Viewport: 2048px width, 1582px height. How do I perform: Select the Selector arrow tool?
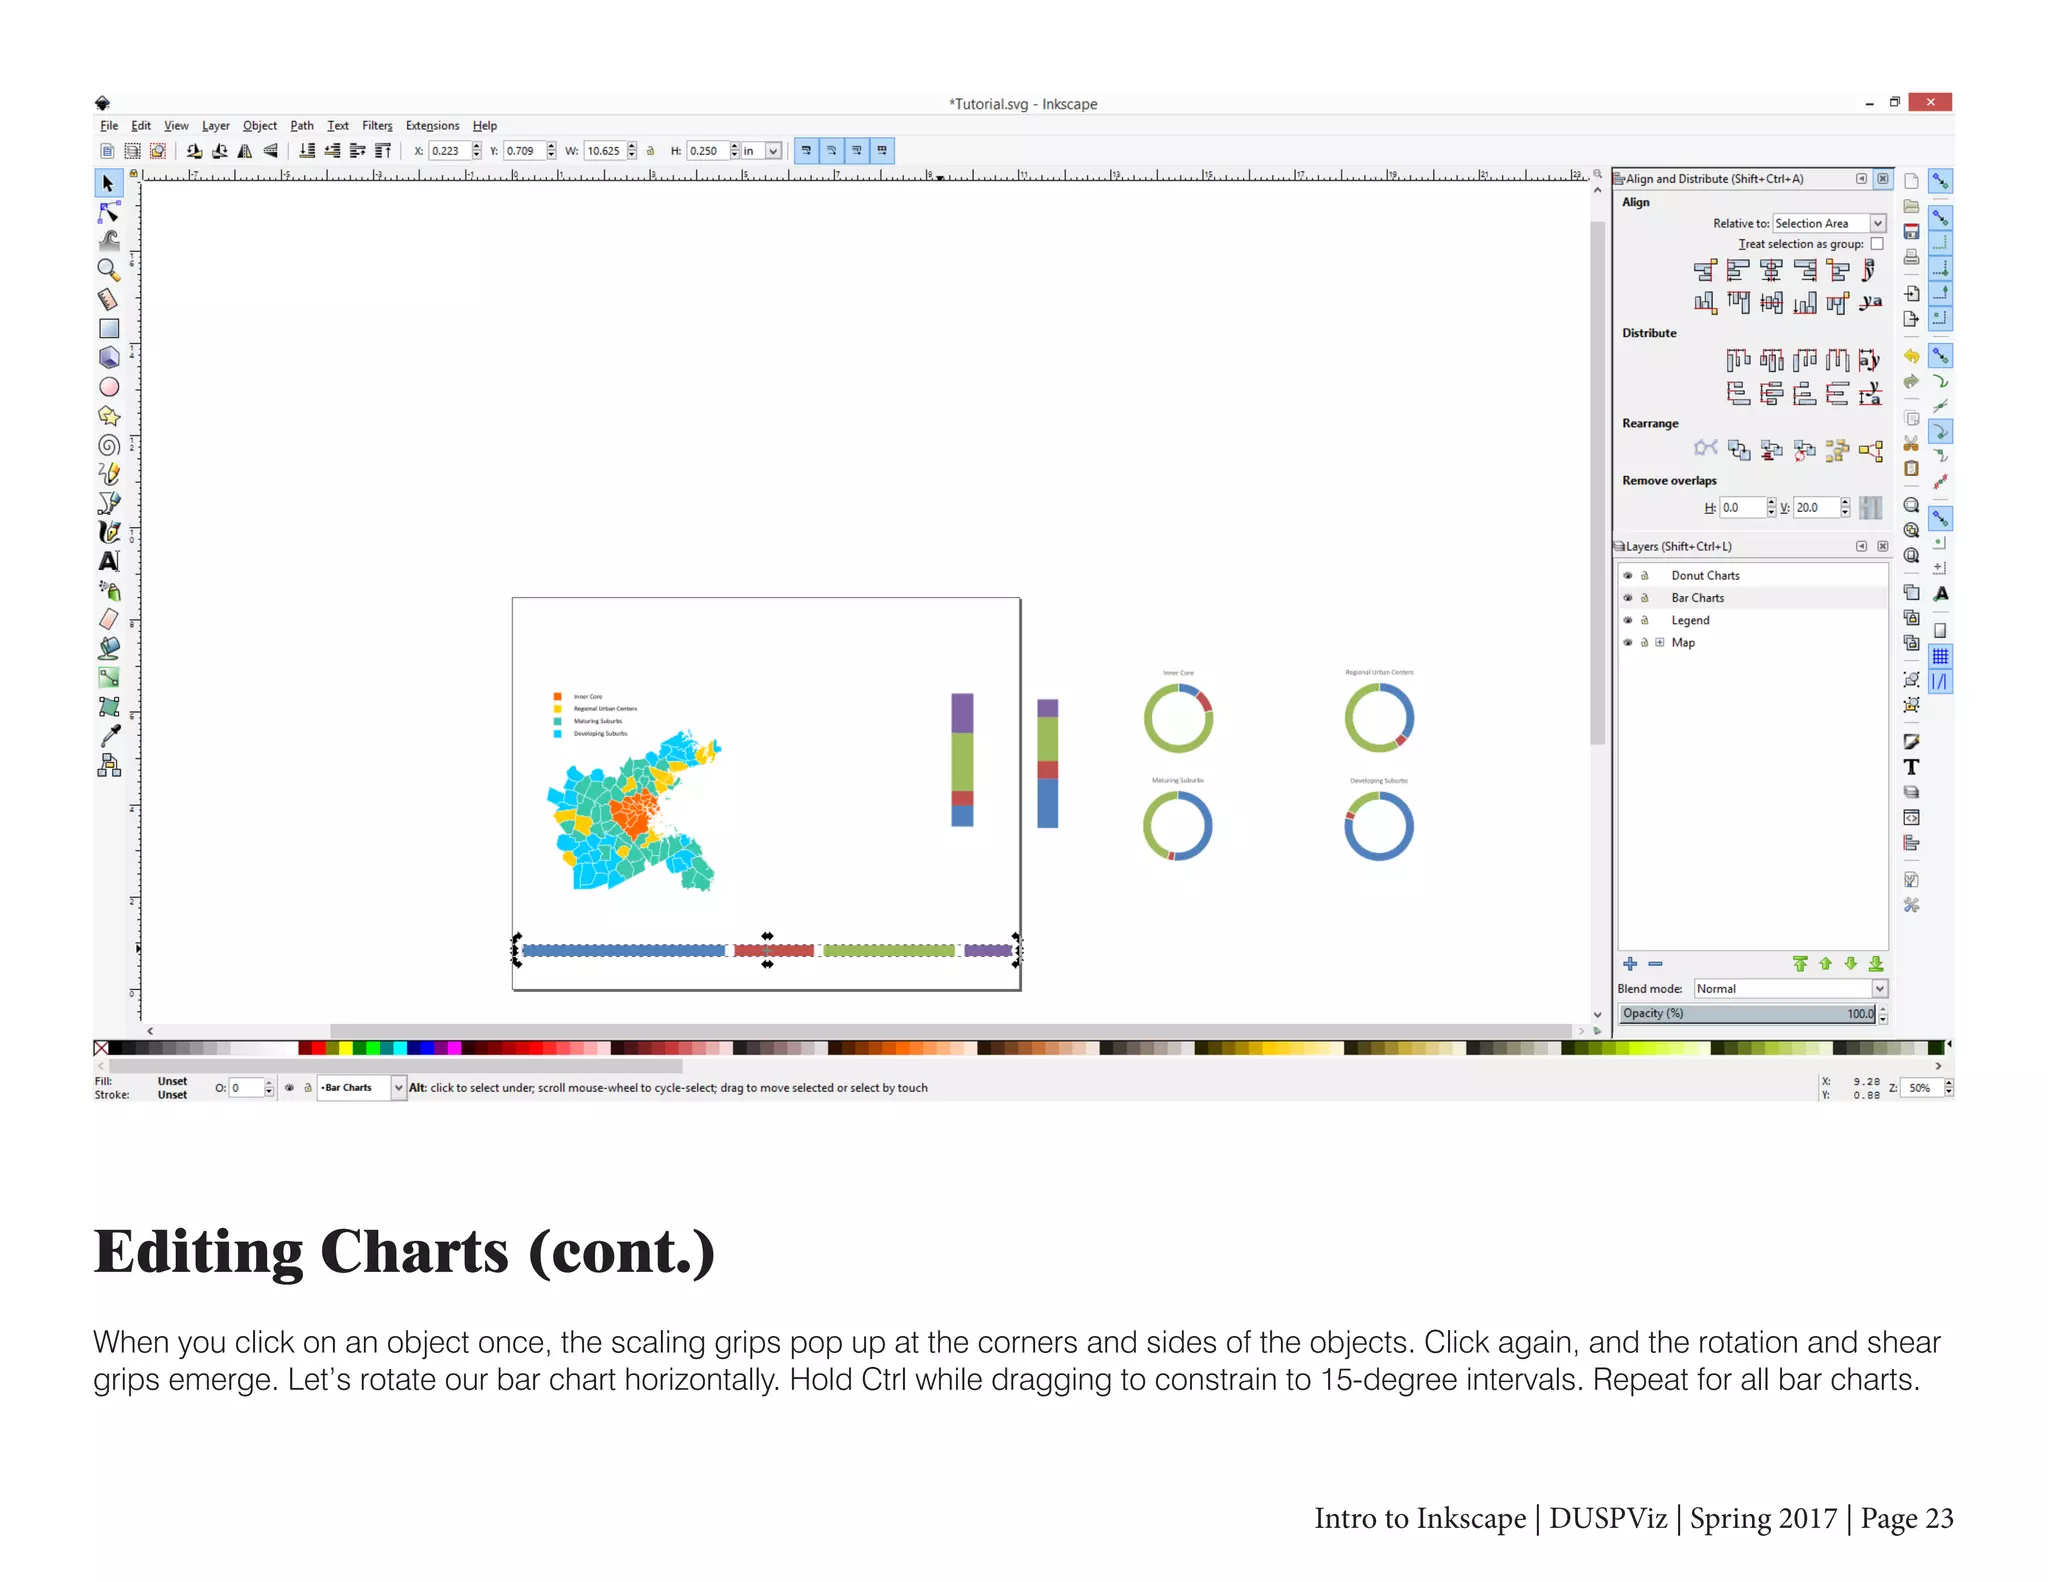click(x=108, y=184)
